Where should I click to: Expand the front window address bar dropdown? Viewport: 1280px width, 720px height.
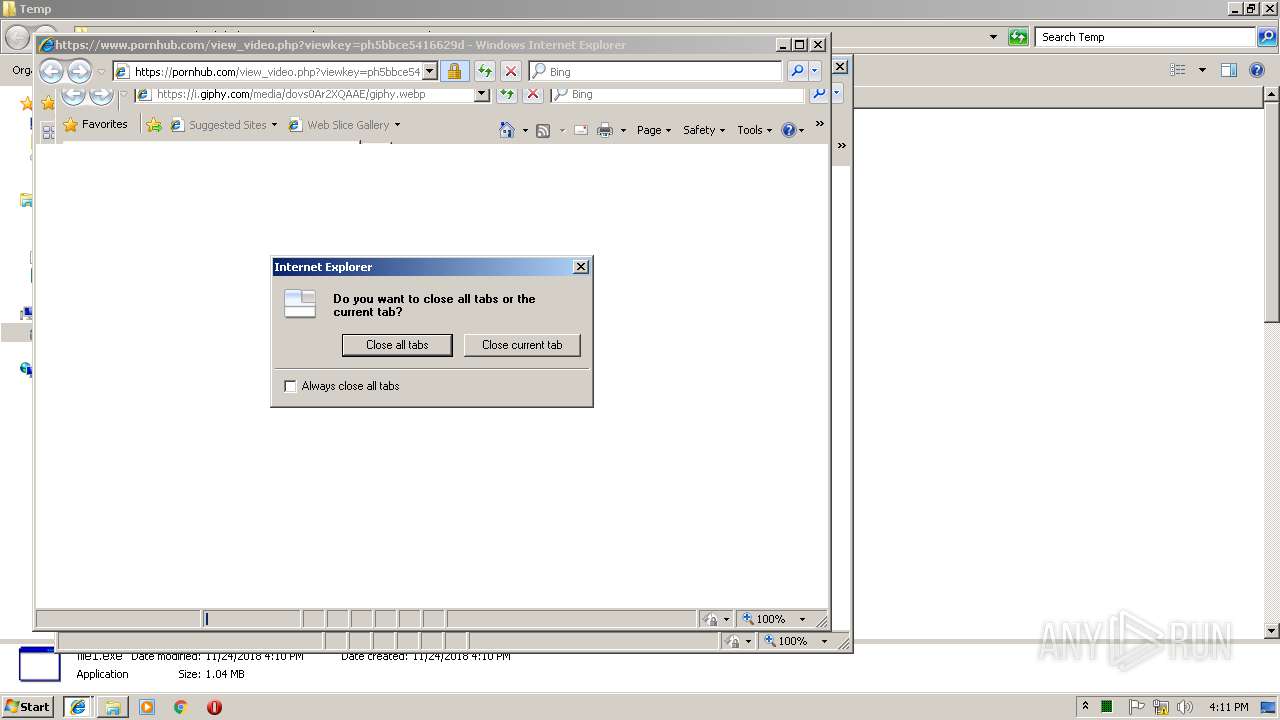[x=430, y=72]
